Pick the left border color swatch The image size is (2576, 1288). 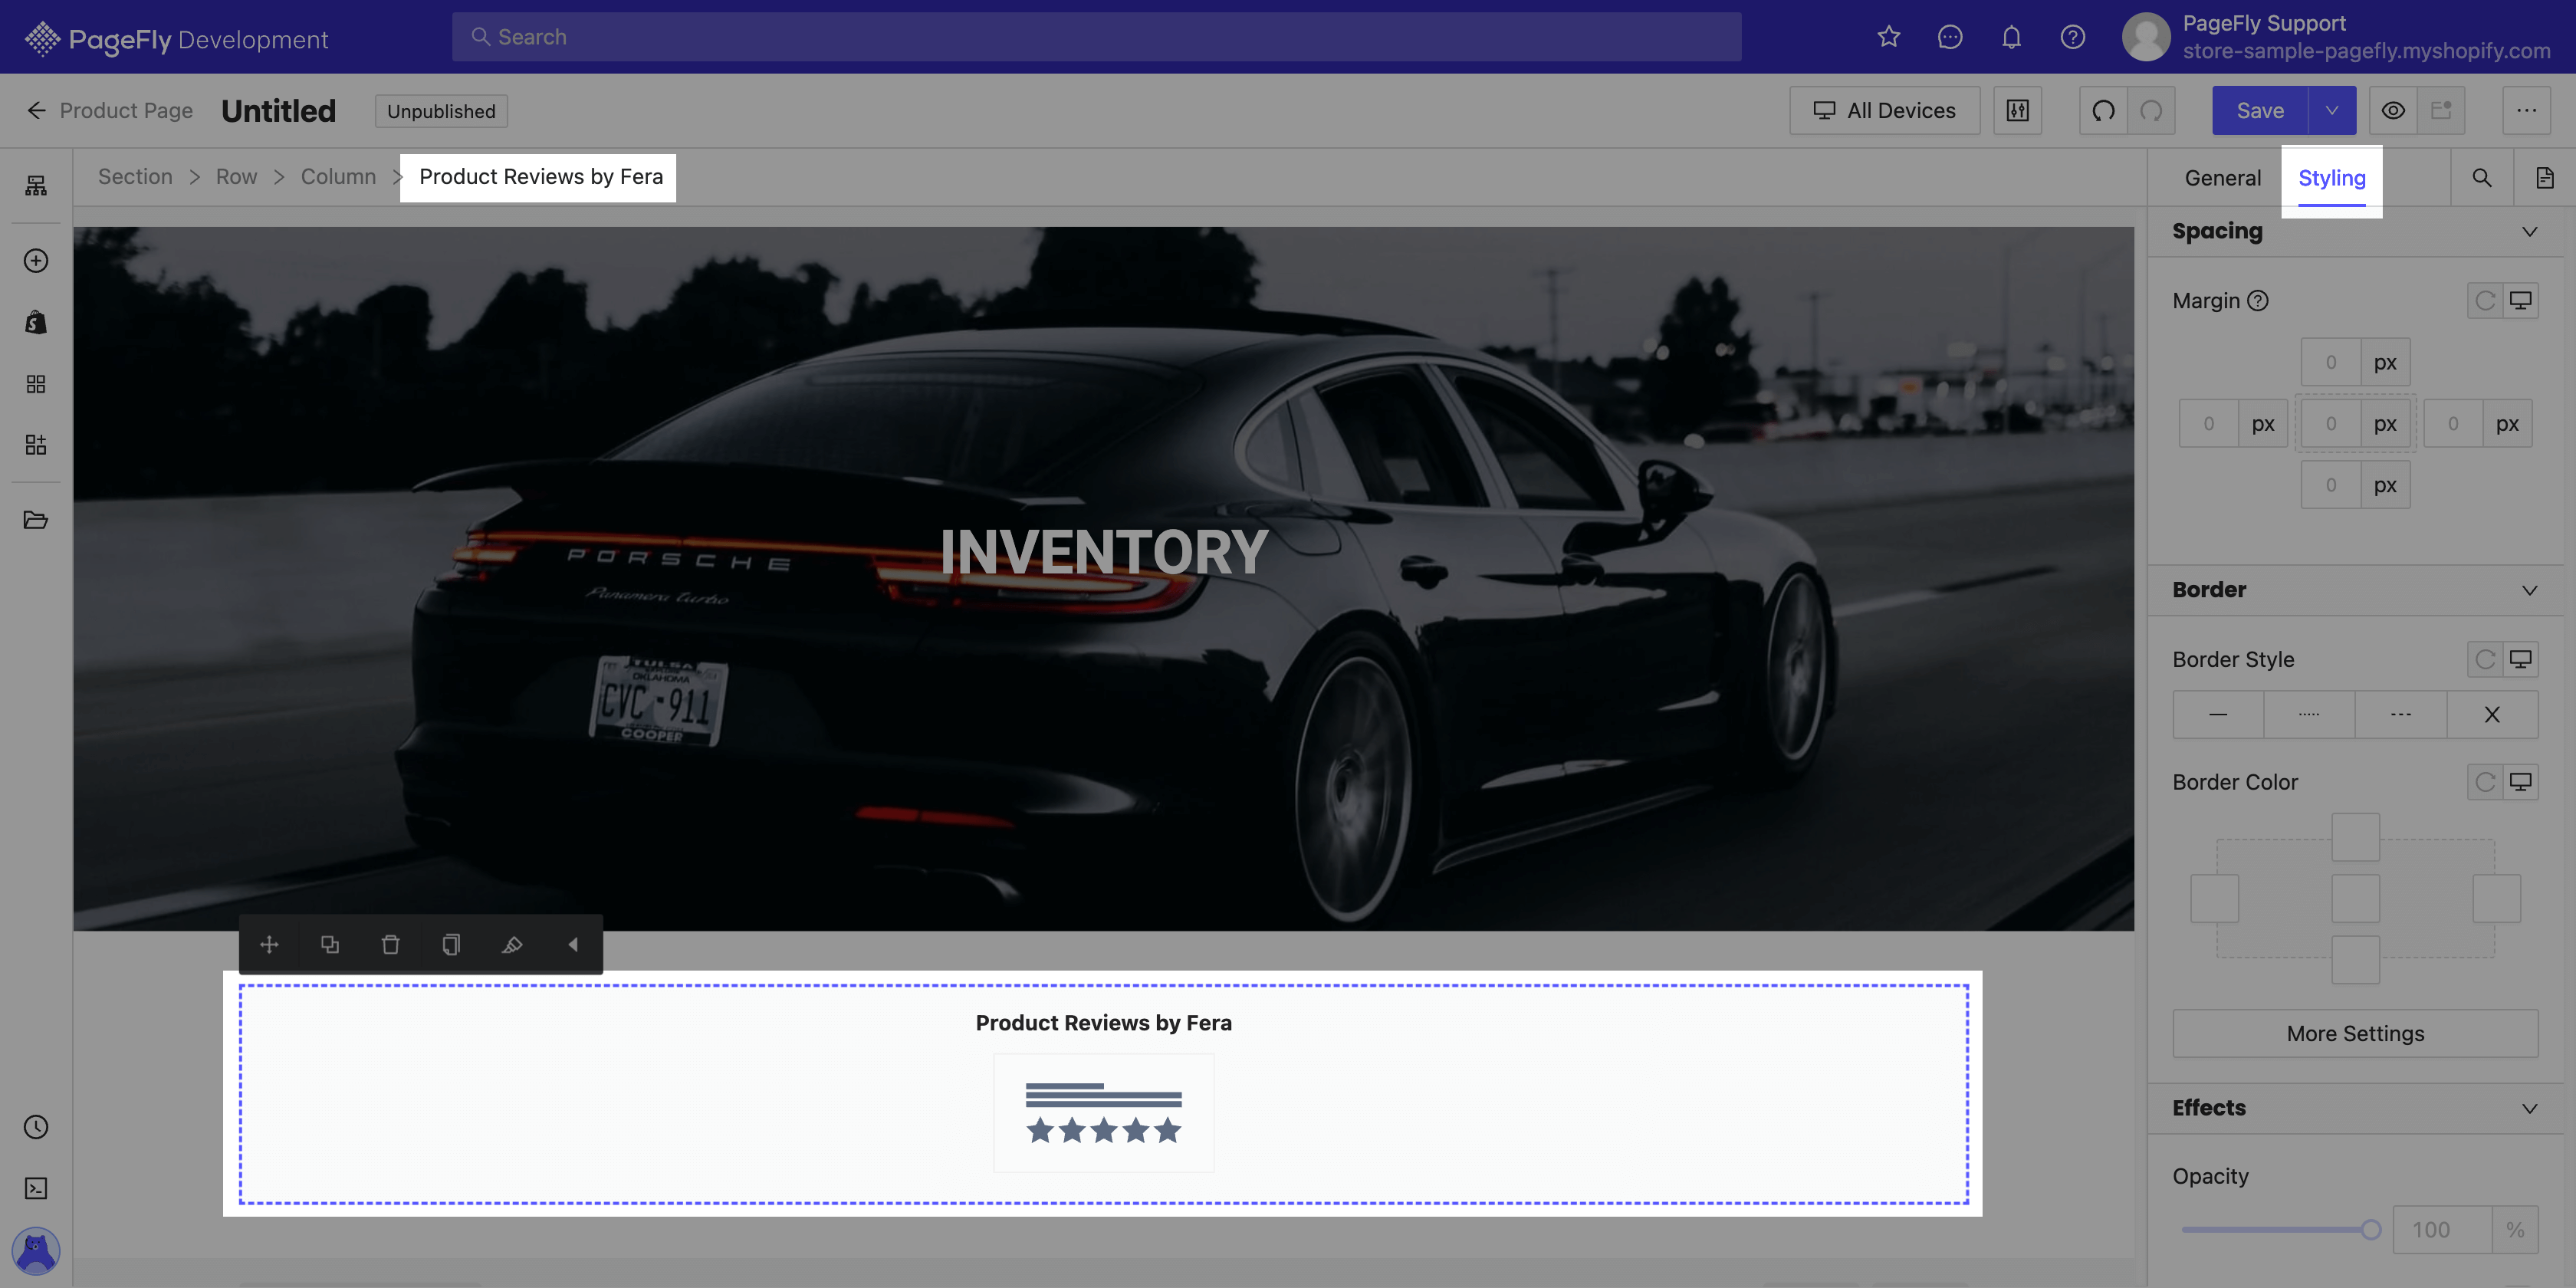click(x=2214, y=898)
